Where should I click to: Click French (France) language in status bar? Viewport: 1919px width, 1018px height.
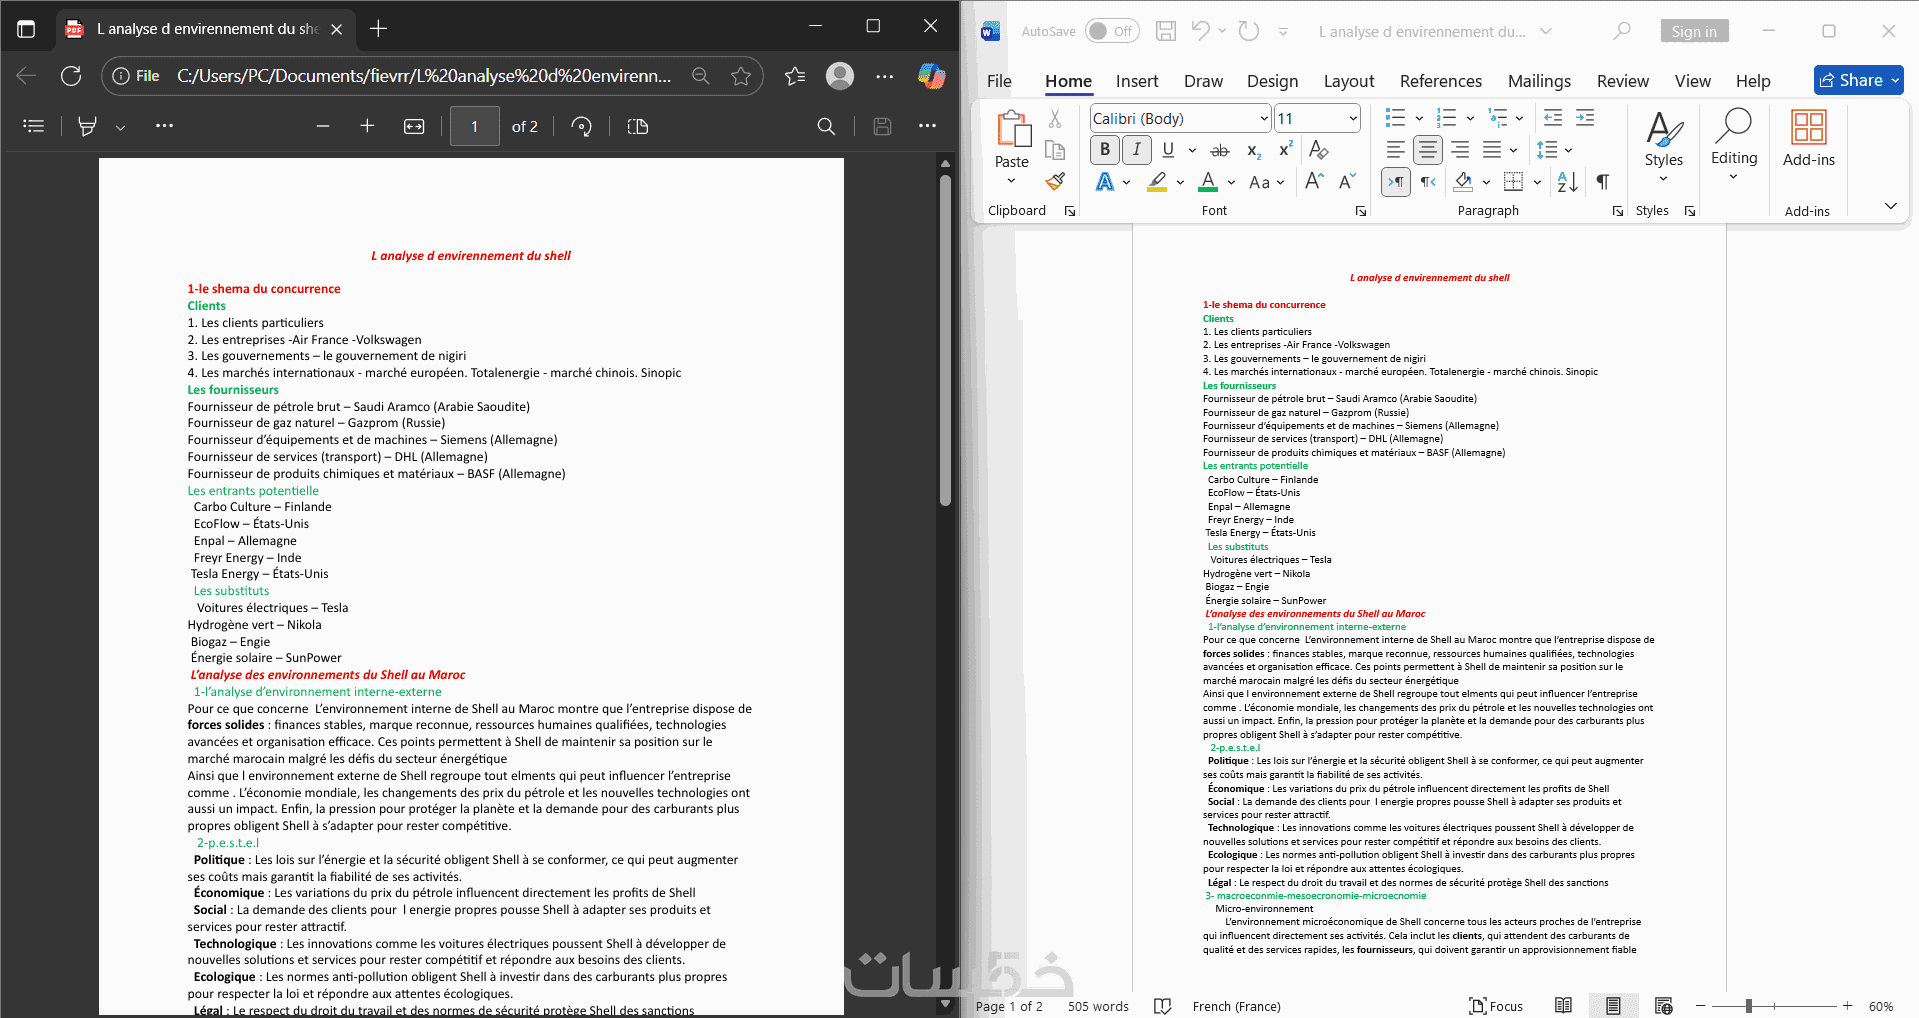coord(1236,1006)
